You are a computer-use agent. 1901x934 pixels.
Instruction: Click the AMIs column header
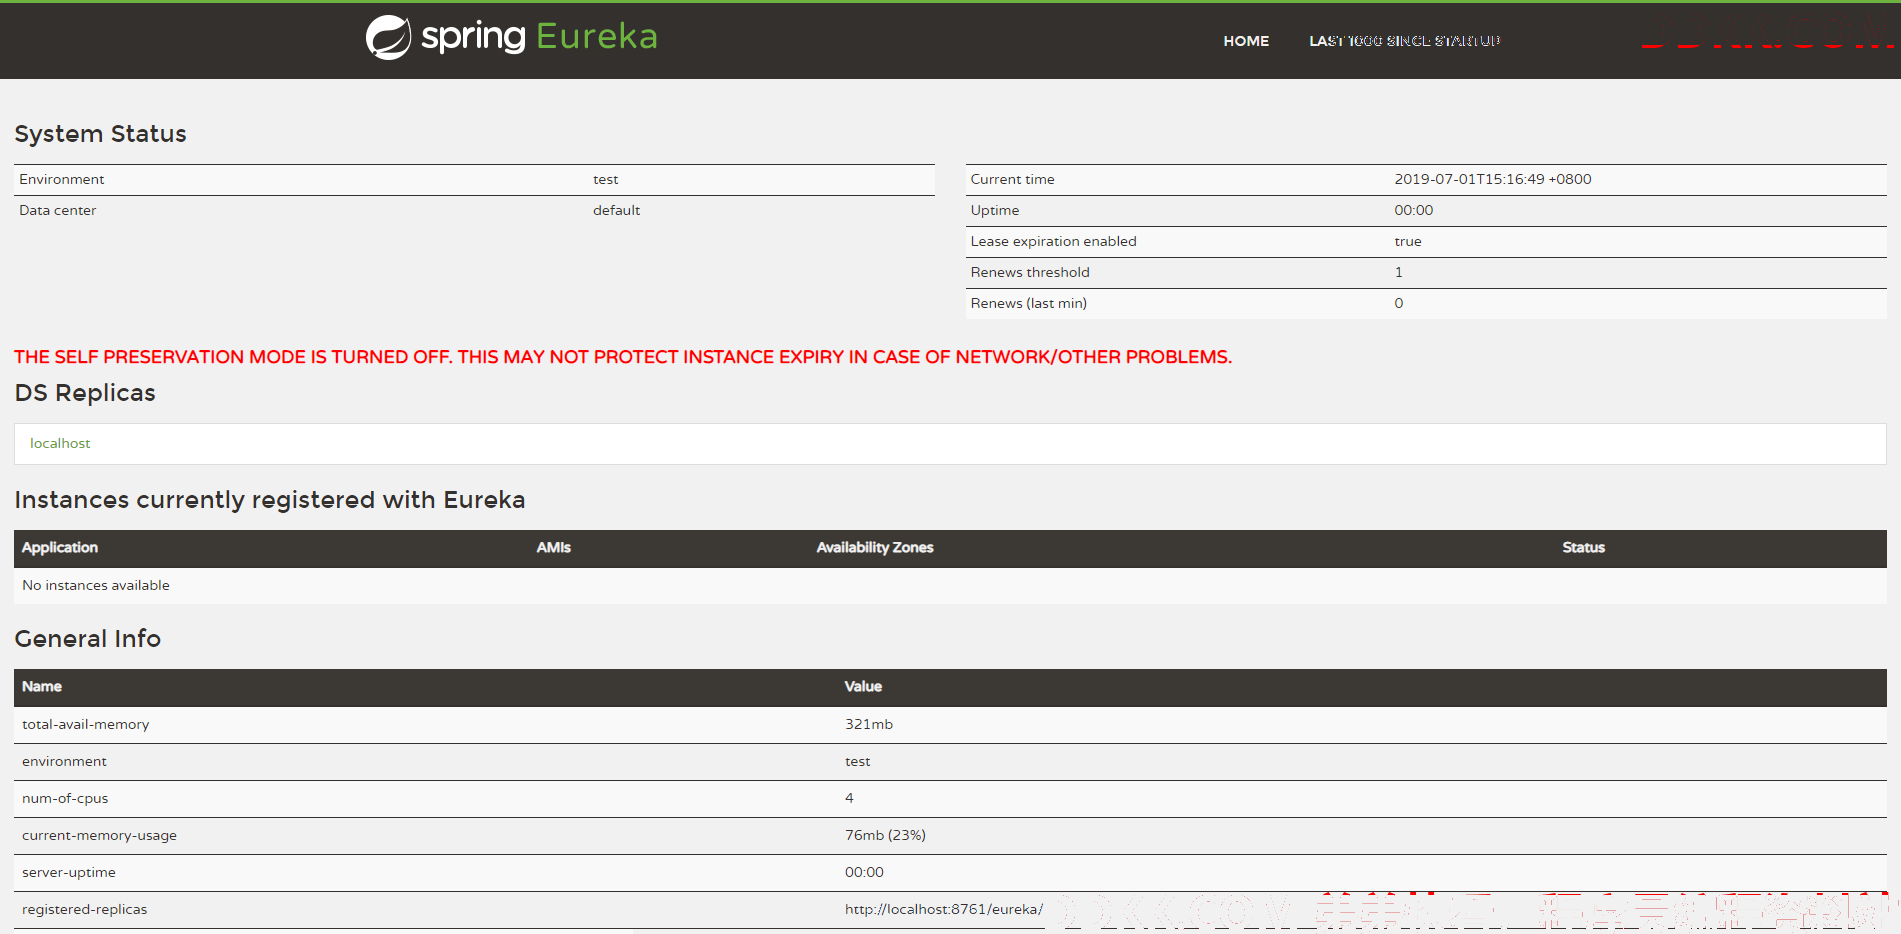[553, 547]
